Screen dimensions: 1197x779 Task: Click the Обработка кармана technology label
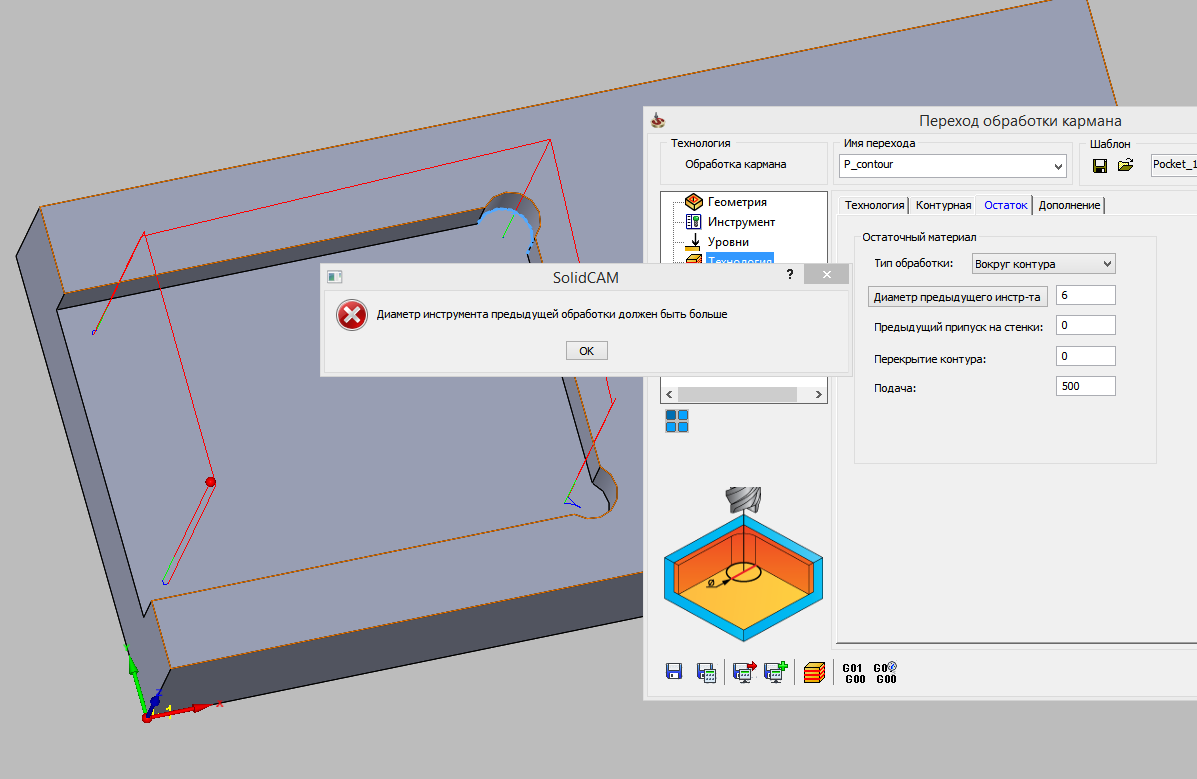tap(735, 164)
